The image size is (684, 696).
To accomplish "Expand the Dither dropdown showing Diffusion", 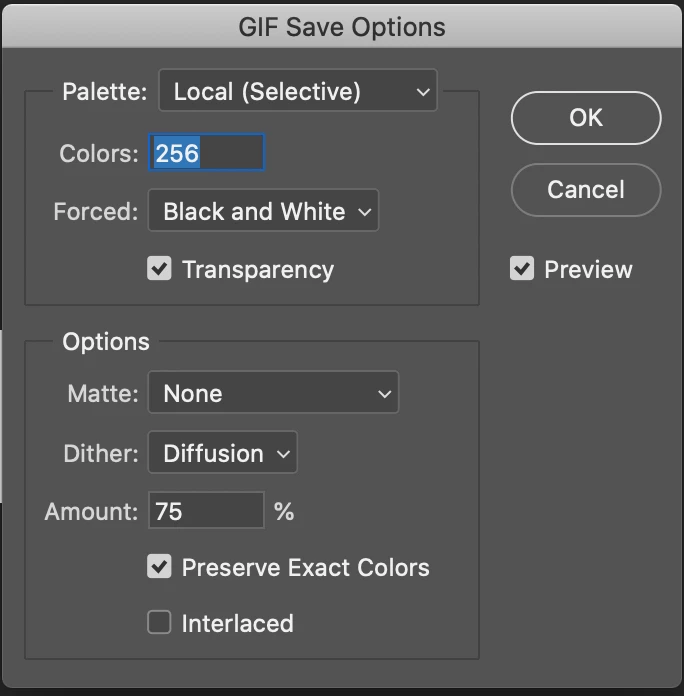I will click(222, 453).
